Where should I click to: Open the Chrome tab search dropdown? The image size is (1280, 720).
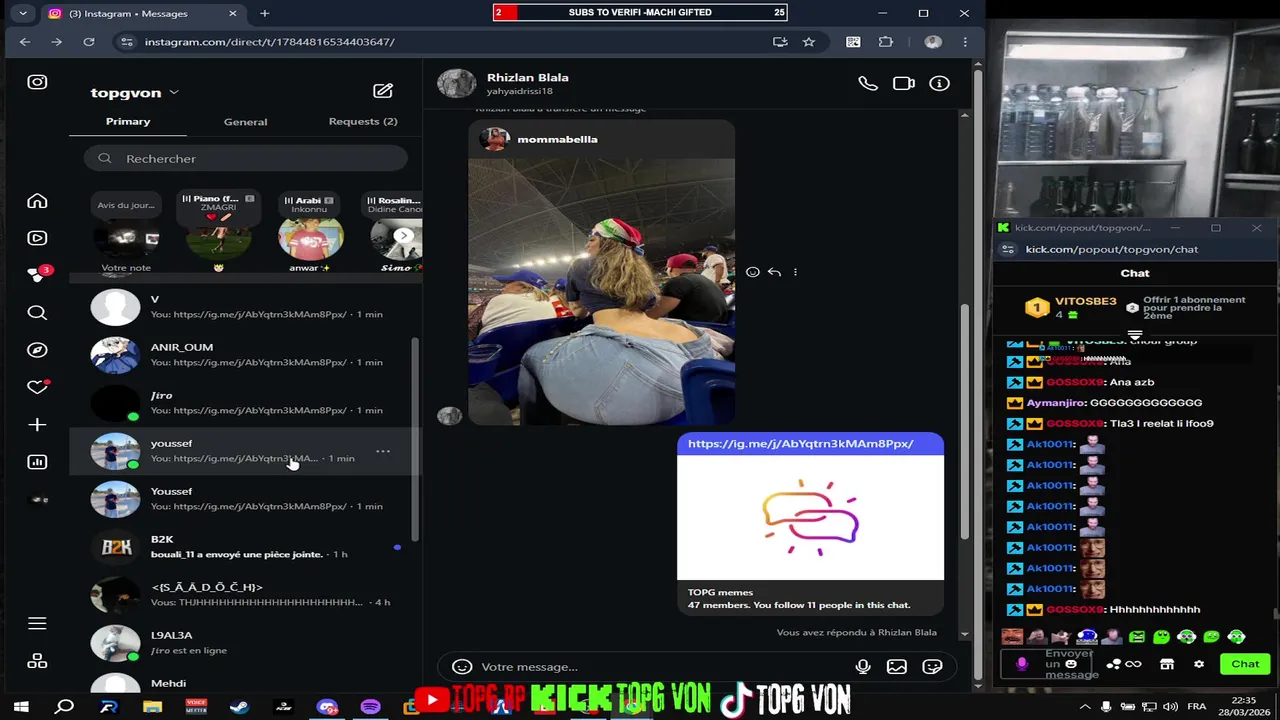[x=22, y=13]
